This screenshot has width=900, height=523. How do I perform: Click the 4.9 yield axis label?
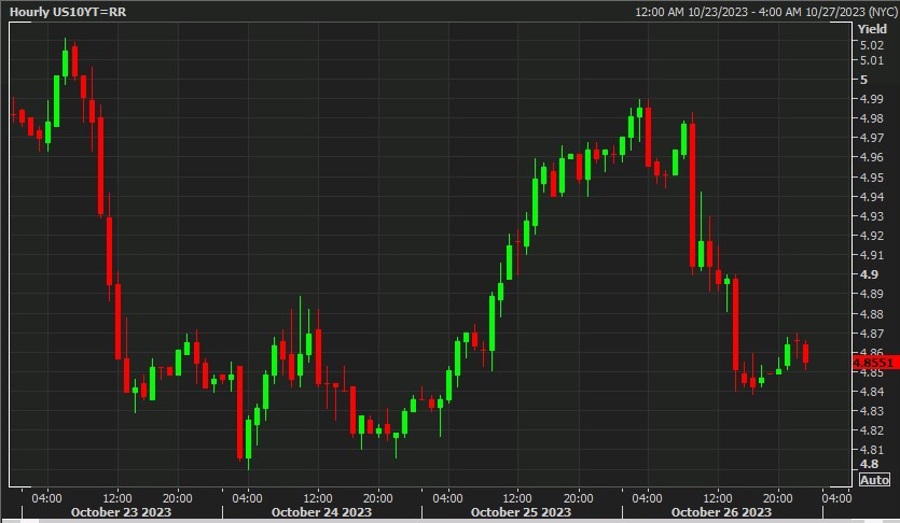pyautogui.click(x=868, y=274)
